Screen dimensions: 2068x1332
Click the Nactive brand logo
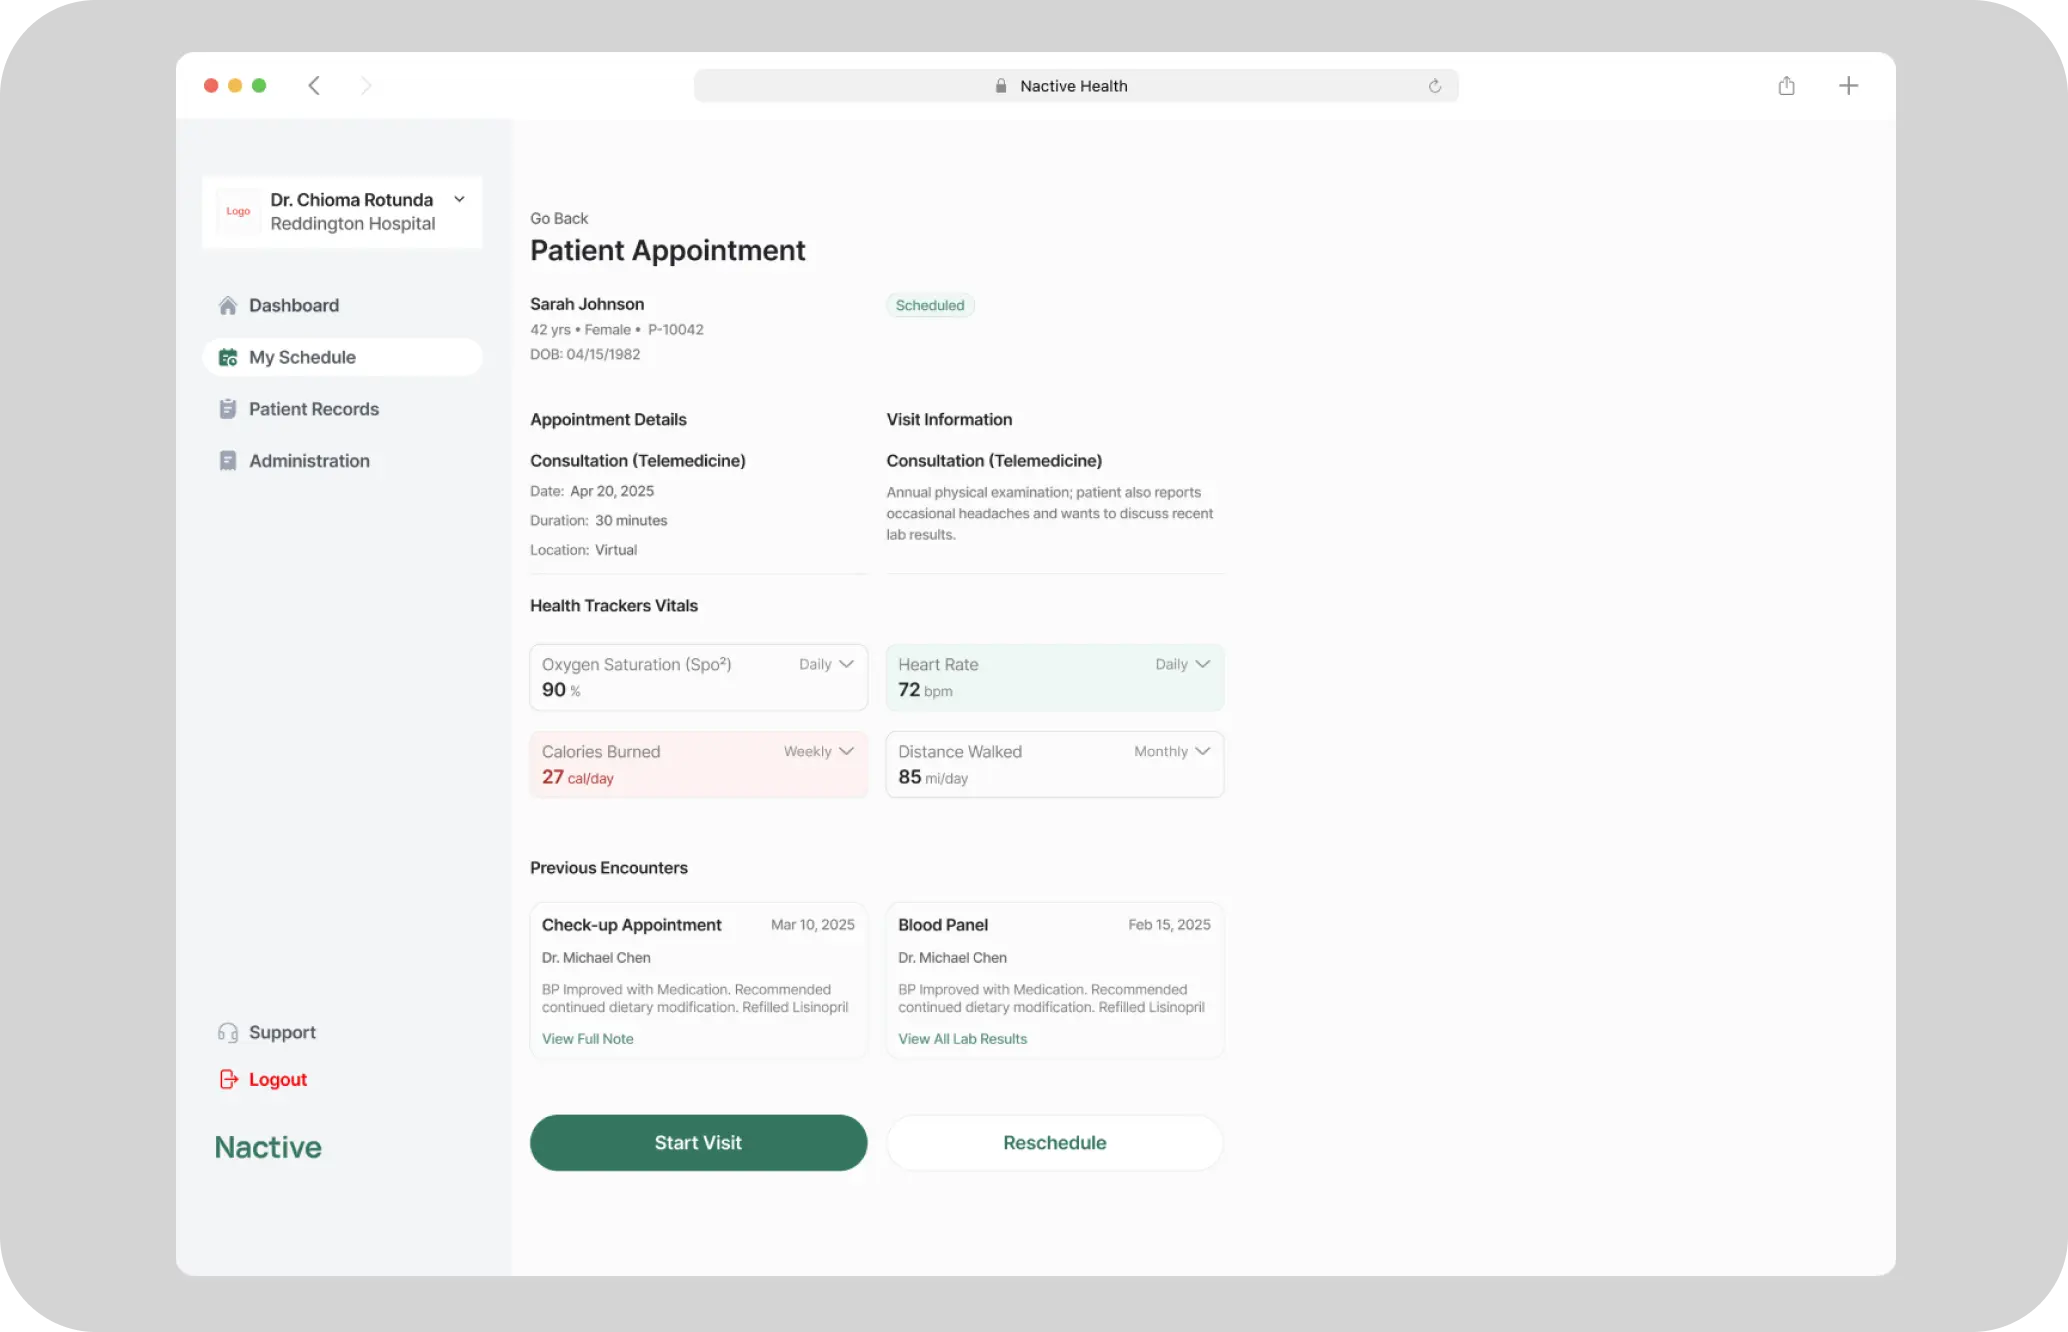(268, 1147)
